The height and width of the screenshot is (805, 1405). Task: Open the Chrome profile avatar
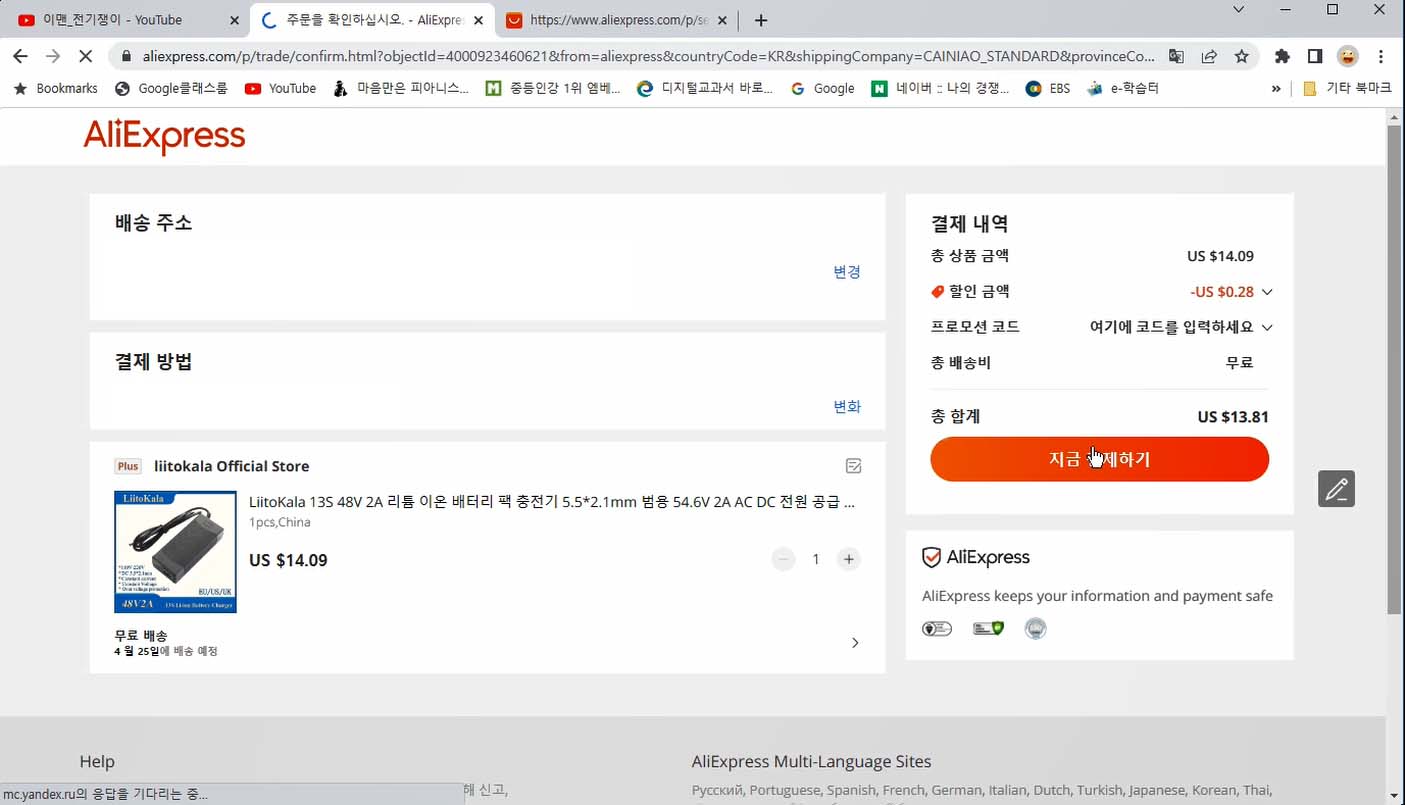pyautogui.click(x=1347, y=56)
